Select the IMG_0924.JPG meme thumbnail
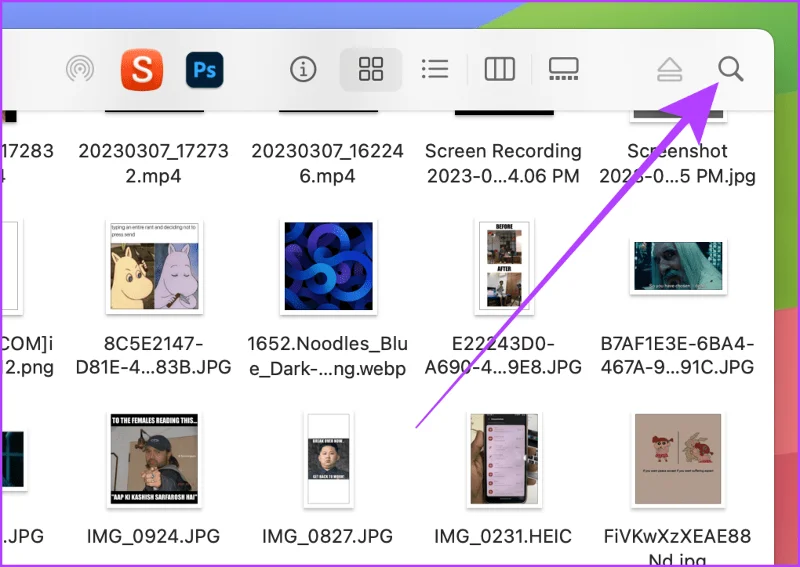Viewport: 800px width, 567px height. pos(154,459)
